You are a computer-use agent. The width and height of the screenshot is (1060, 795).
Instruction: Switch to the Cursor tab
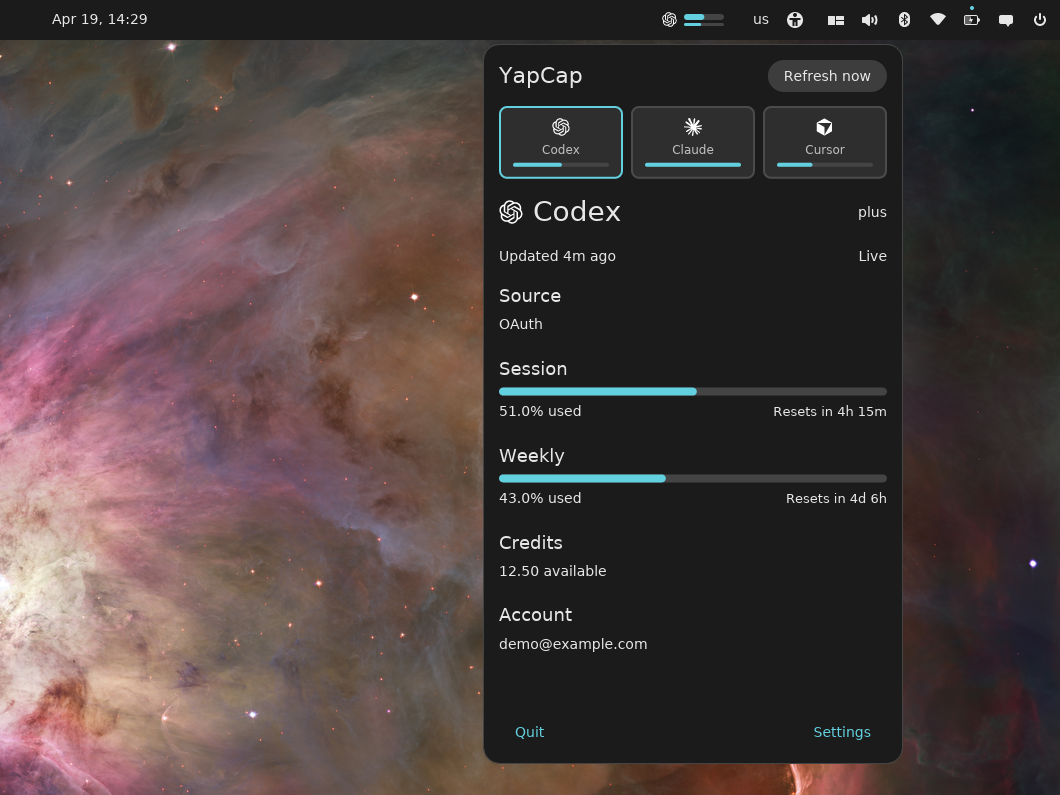coord(824,142)
